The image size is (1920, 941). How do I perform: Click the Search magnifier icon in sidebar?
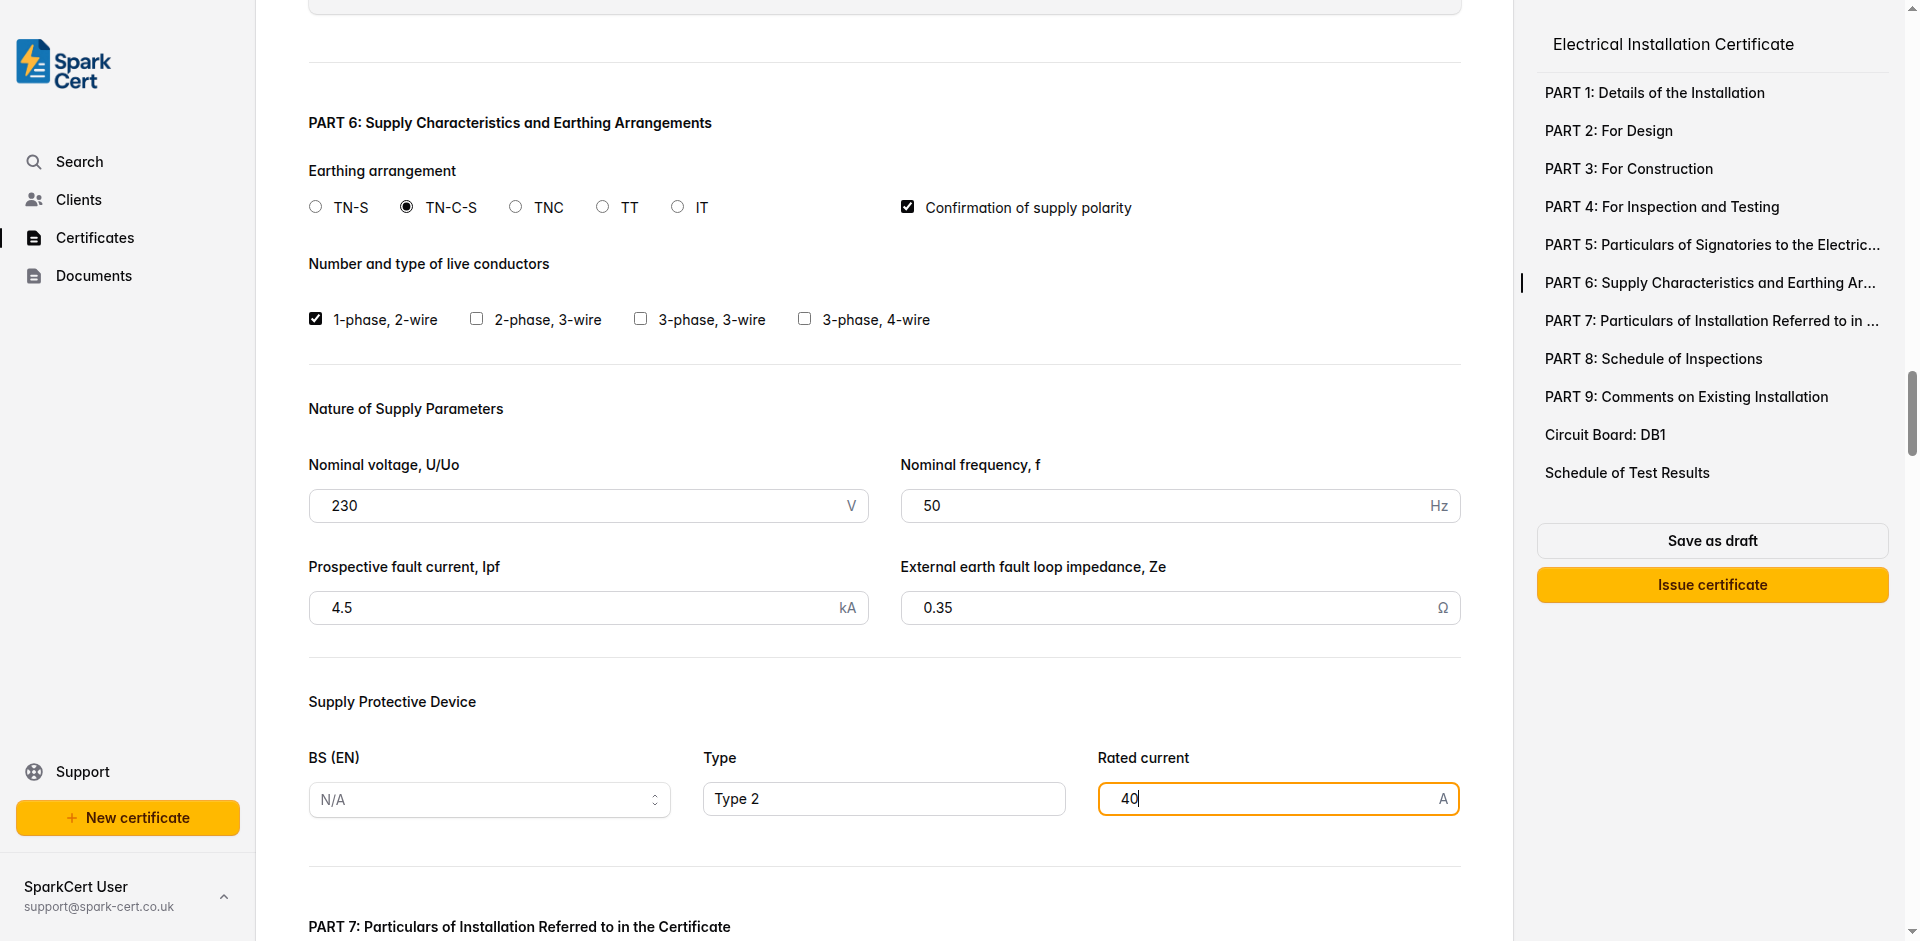pyautogui.click(x=34, y=162)
